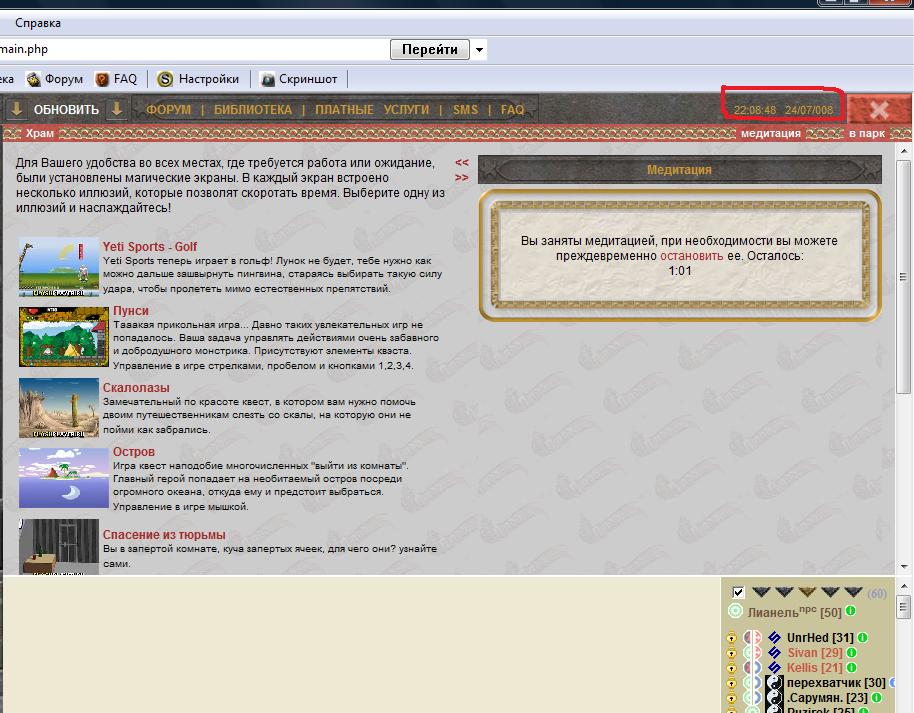Open FAQ in the game top menu
Image resolution: width=914 pixels, height=713 pixels.
[512, 110]
